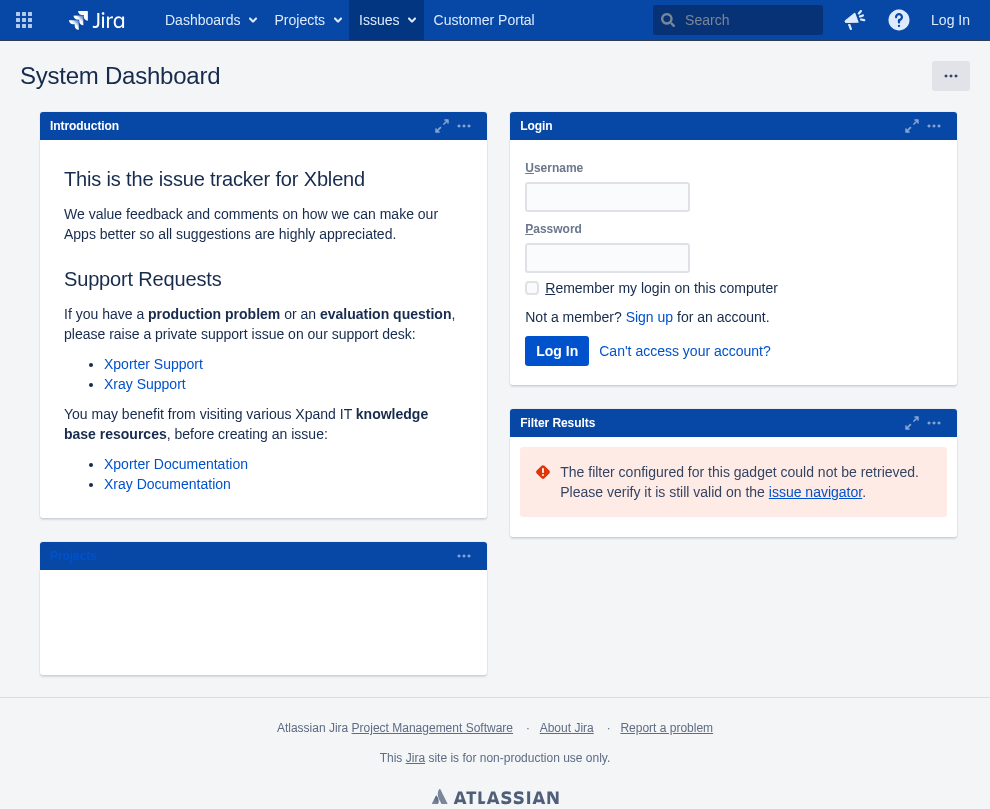Open the Login gadget options menu
The image size is (990, 809).
point(934,126)
